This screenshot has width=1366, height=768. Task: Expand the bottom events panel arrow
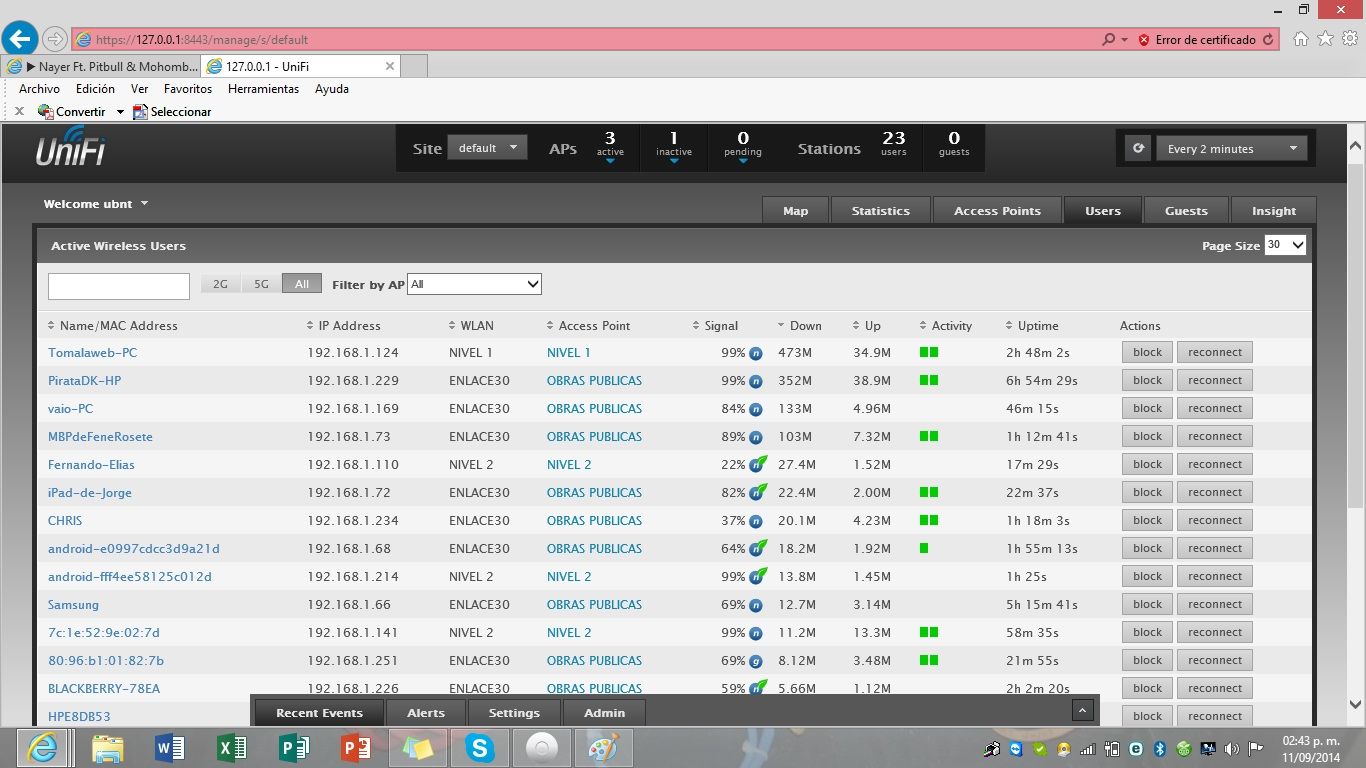pyautogui.click(x=1082, y=711)
